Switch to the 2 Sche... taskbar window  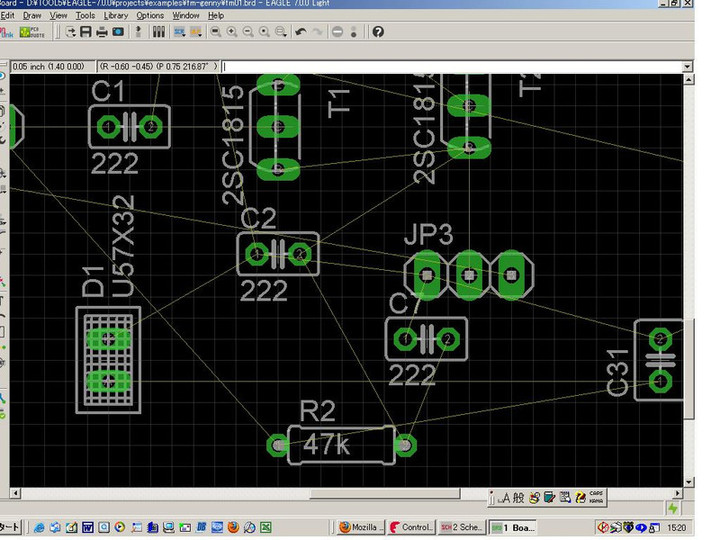(x=461, y=527)
